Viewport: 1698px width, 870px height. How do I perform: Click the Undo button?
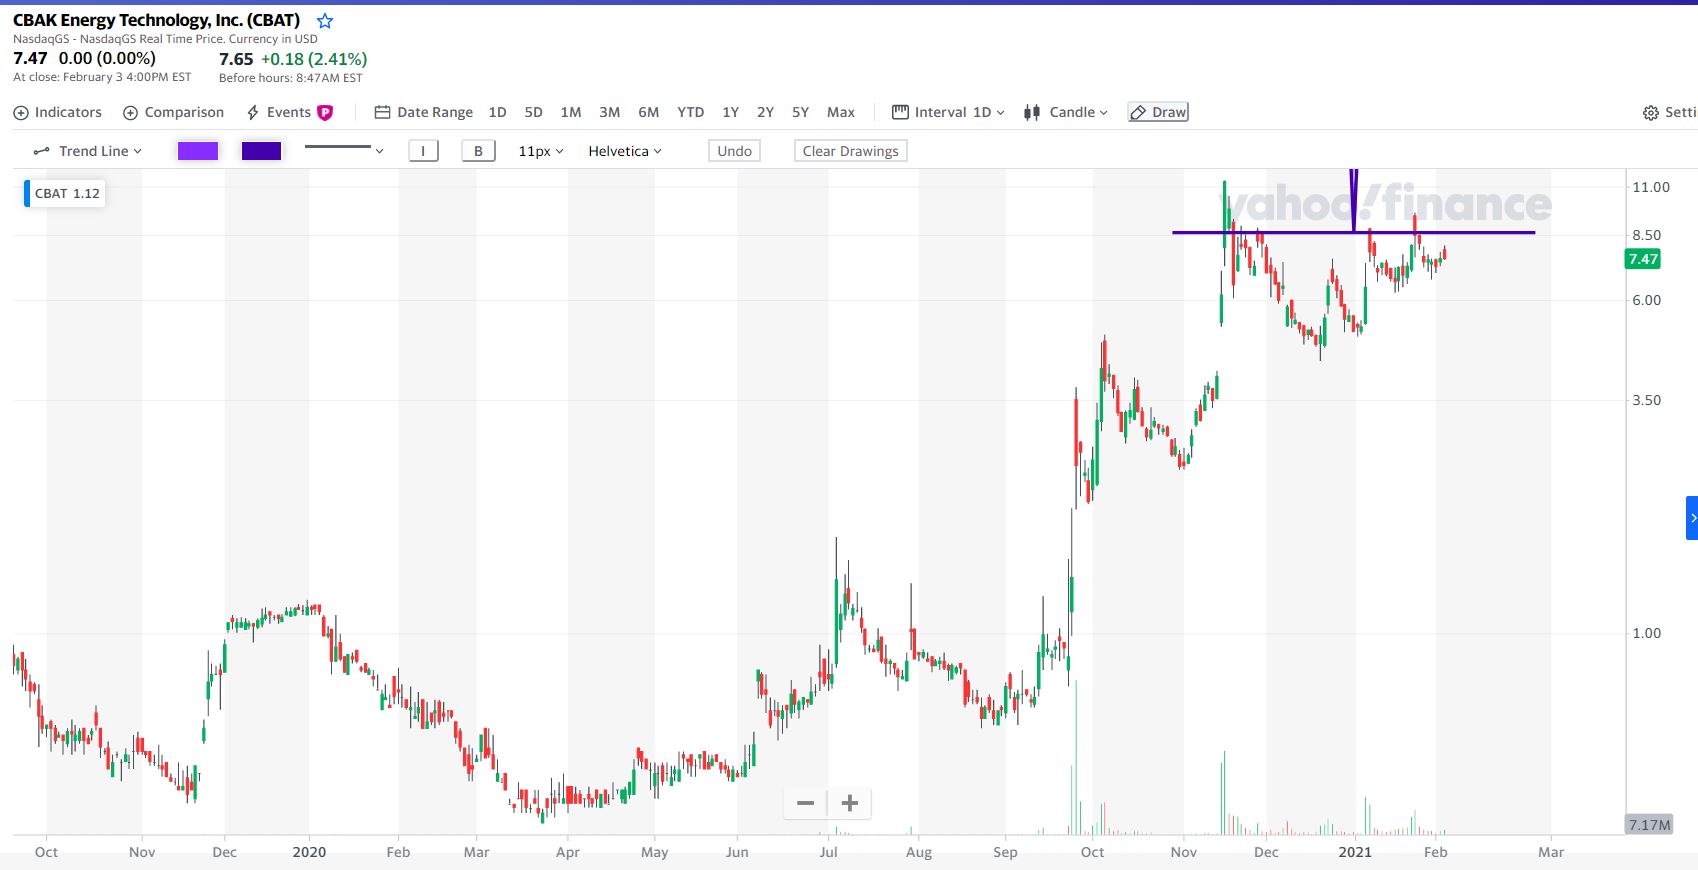(x=735, y=151)
